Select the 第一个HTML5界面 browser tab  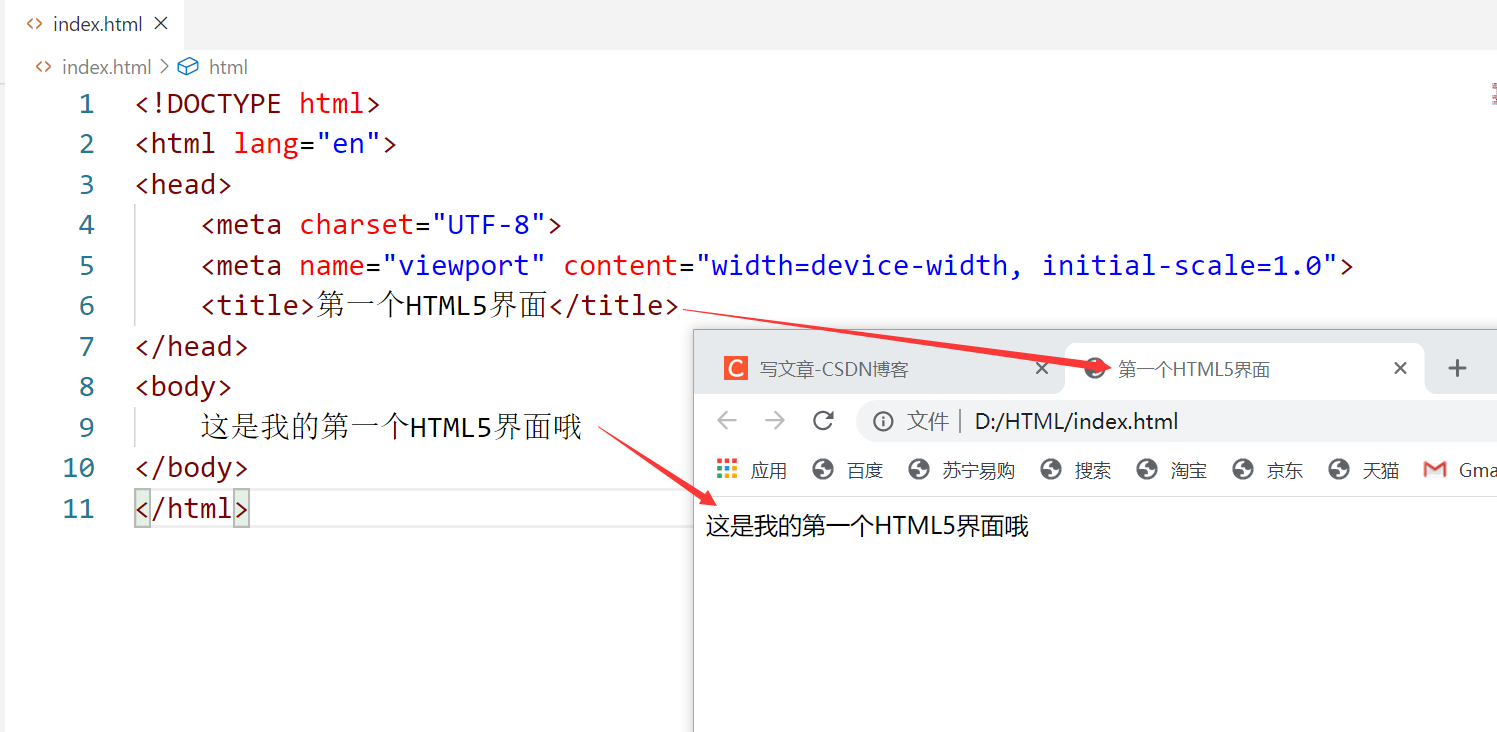[x=1240, y=369]
